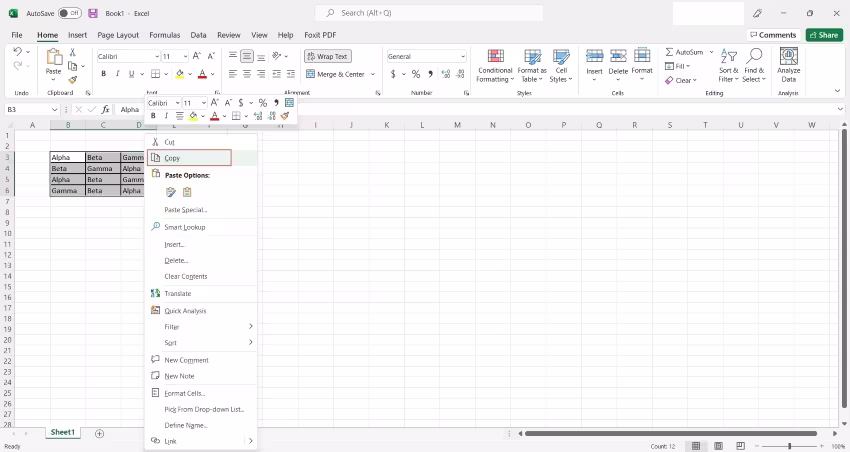850x452 pixels.
Task: Click the ribbon Percent Style icon
Action: pyautogui.click(x=416, y=74)
